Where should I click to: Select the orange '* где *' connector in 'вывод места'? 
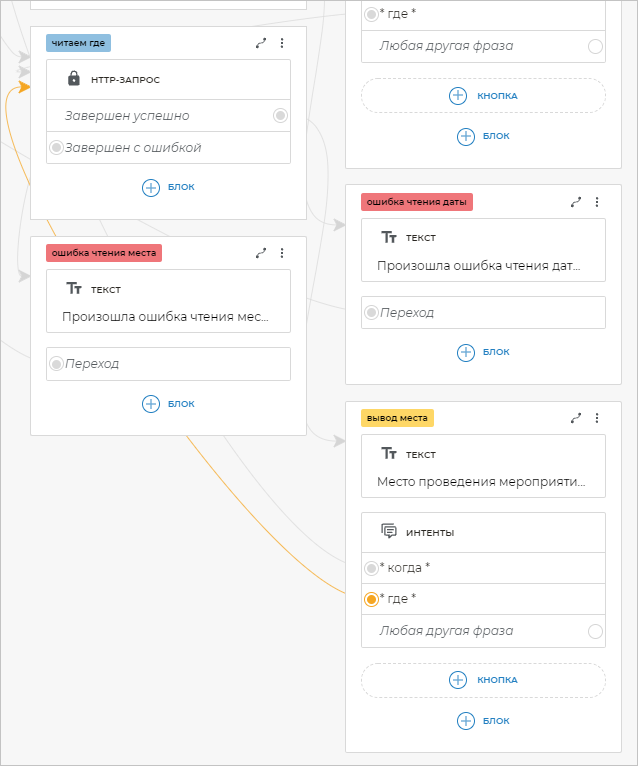(x=371, y=599)
